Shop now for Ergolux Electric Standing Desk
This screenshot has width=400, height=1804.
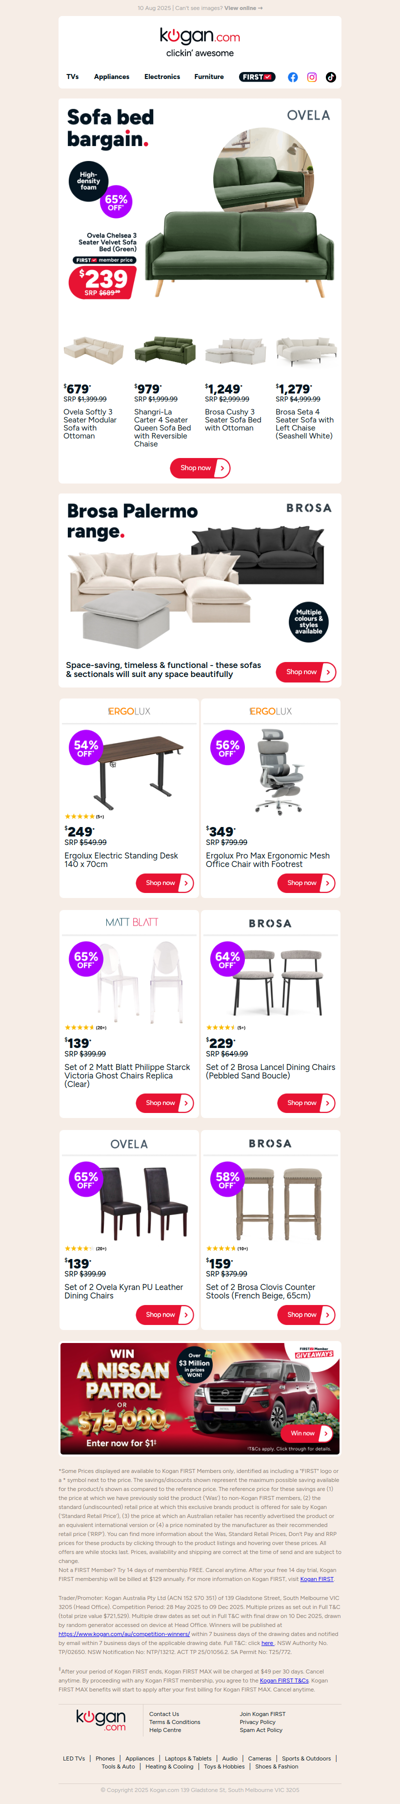(x=165, y=883)
